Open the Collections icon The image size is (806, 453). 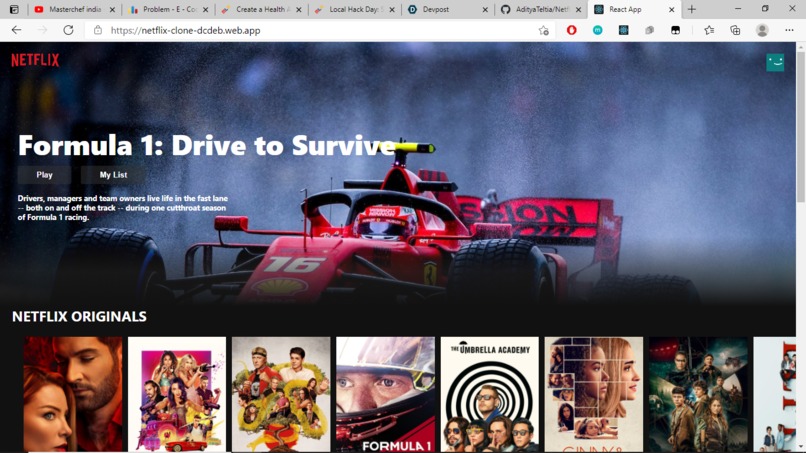[x=735, y=30]
